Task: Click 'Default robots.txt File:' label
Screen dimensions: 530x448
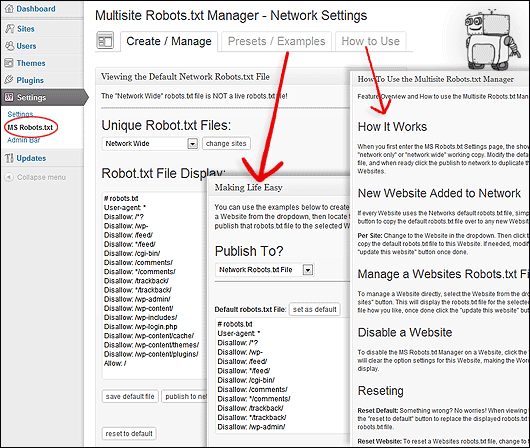Action: pyautogui.click(x=250, y=309)
